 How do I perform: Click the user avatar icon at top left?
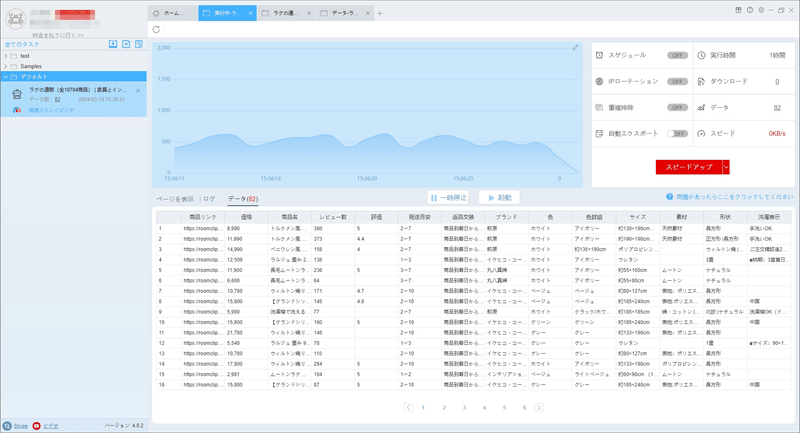pos(16,19)
